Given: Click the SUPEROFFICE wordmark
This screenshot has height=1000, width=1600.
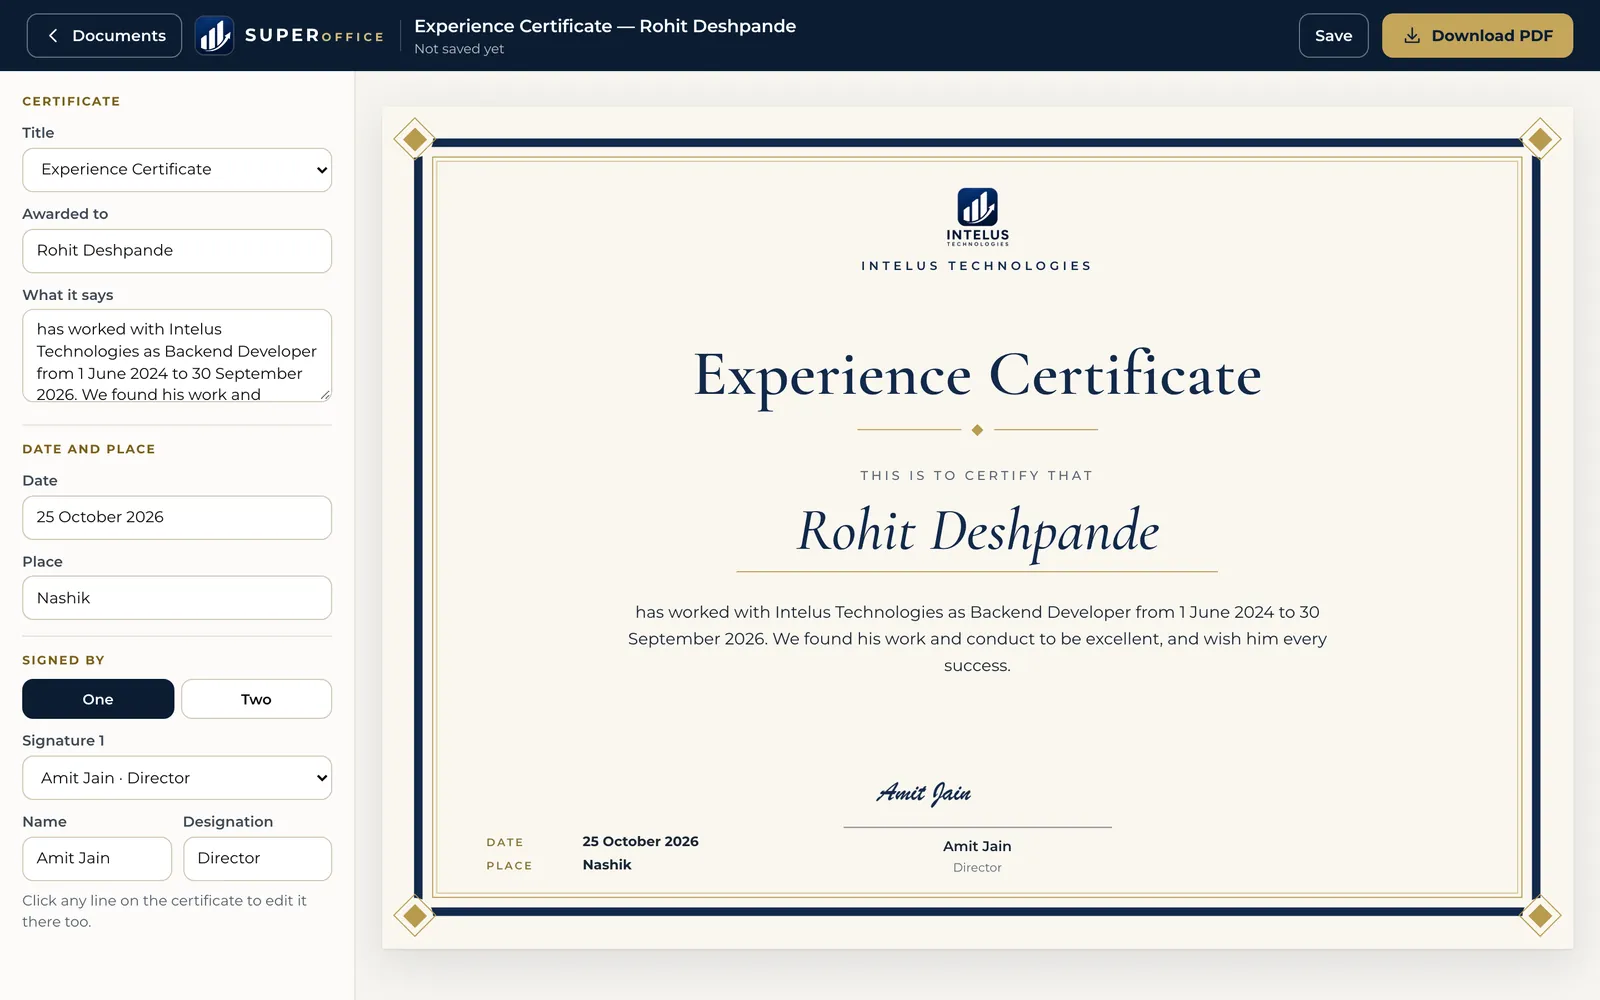Looking at the screenshot, I should click(314, 36).
